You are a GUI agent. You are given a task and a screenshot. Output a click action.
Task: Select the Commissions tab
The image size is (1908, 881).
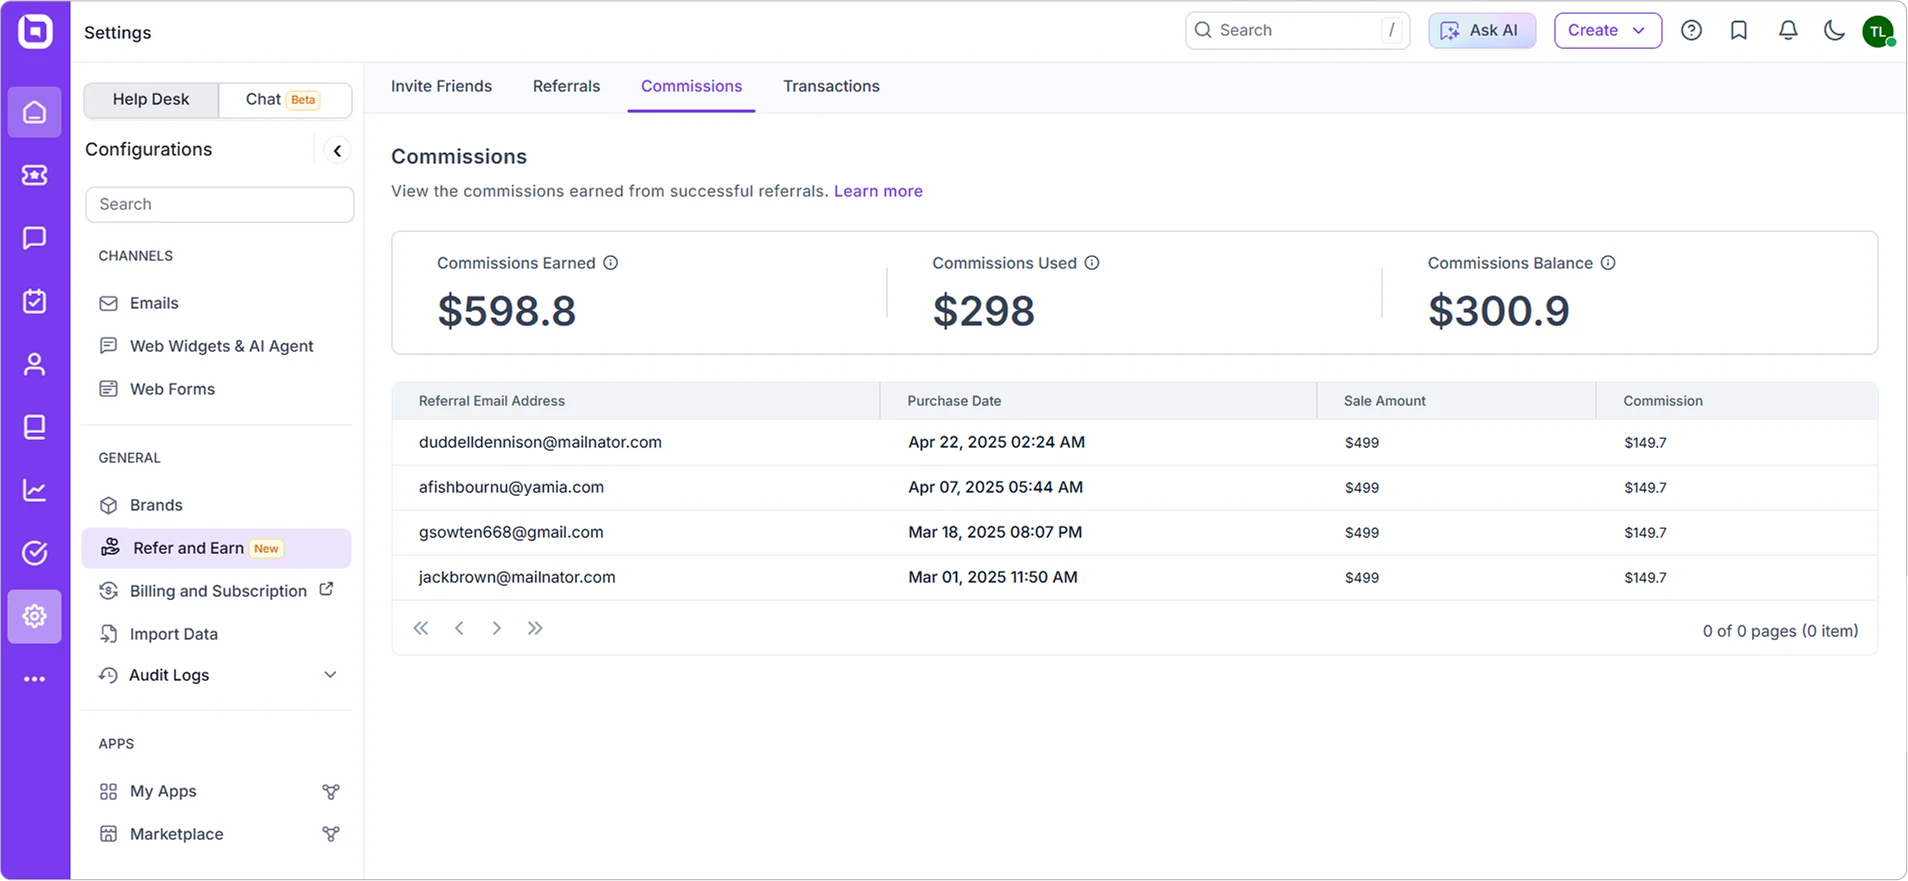(691, 86)
